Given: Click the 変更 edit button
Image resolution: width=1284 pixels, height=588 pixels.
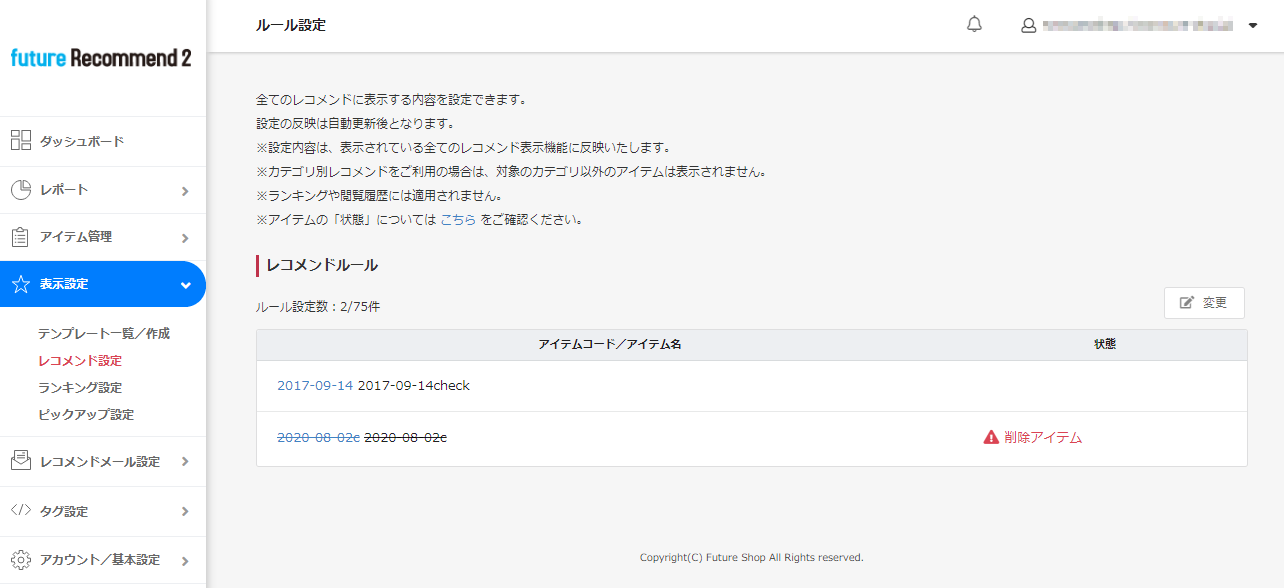Looking at the screenshot, I should point(1204,303).
